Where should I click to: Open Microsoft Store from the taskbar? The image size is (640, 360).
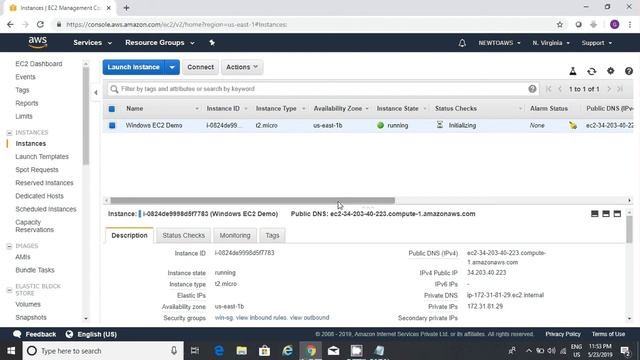[264, 351]
